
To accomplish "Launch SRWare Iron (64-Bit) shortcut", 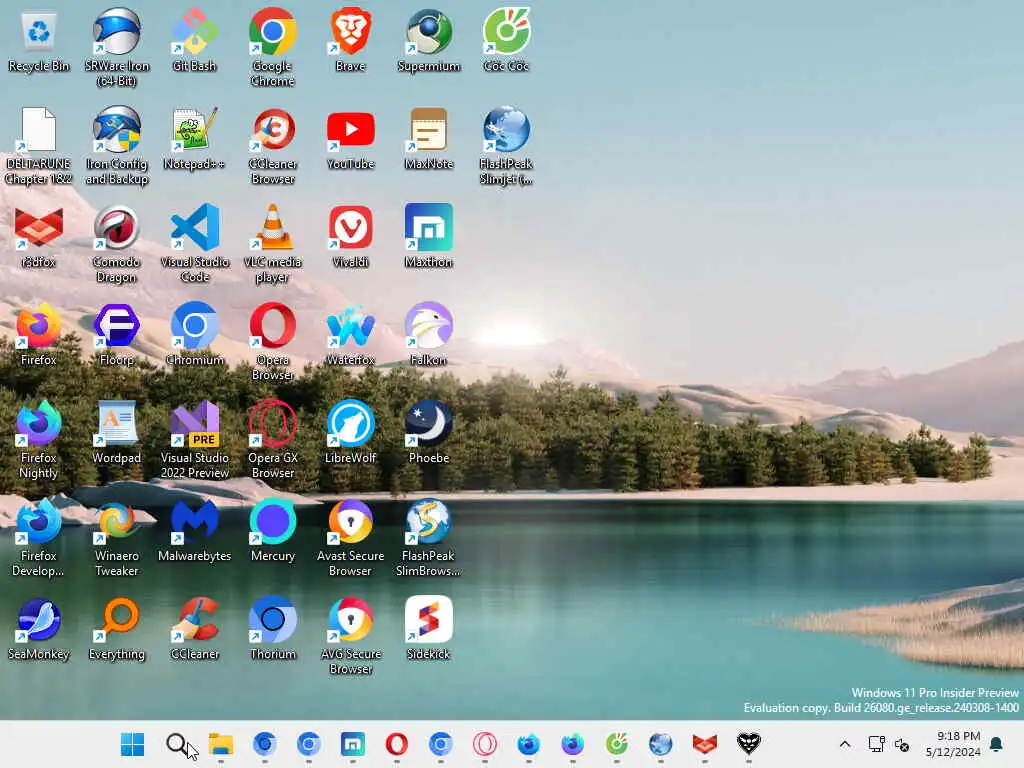I will click(x=117, y=47).
